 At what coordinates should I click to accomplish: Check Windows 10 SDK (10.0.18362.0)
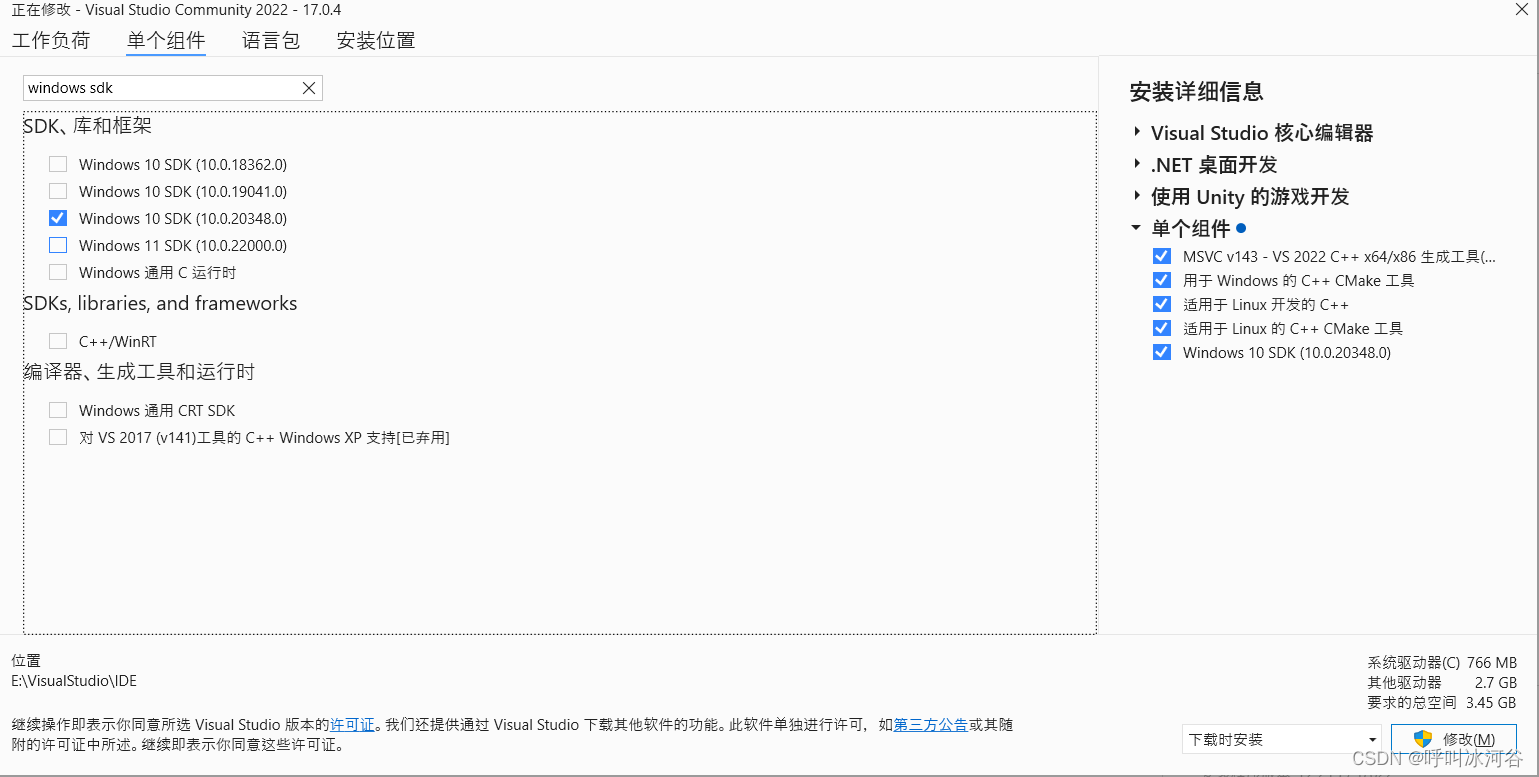(x=58, y=164)
